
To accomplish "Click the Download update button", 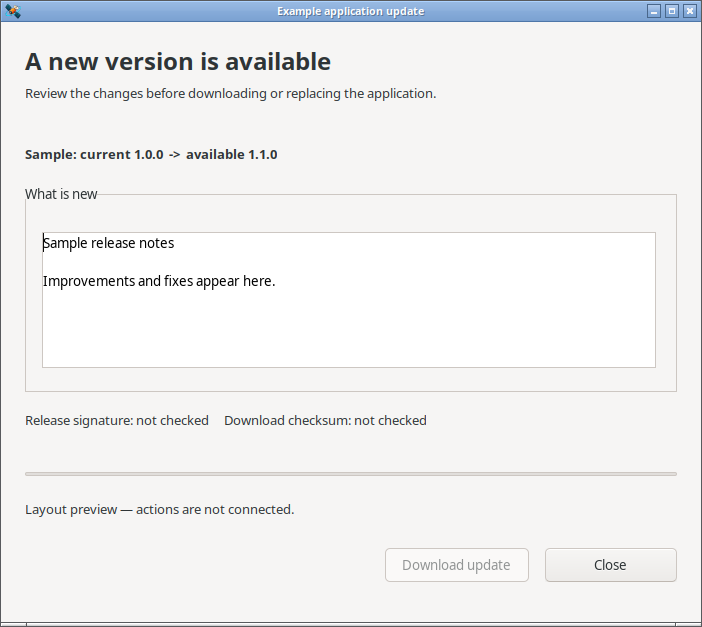I will point(457,565).
